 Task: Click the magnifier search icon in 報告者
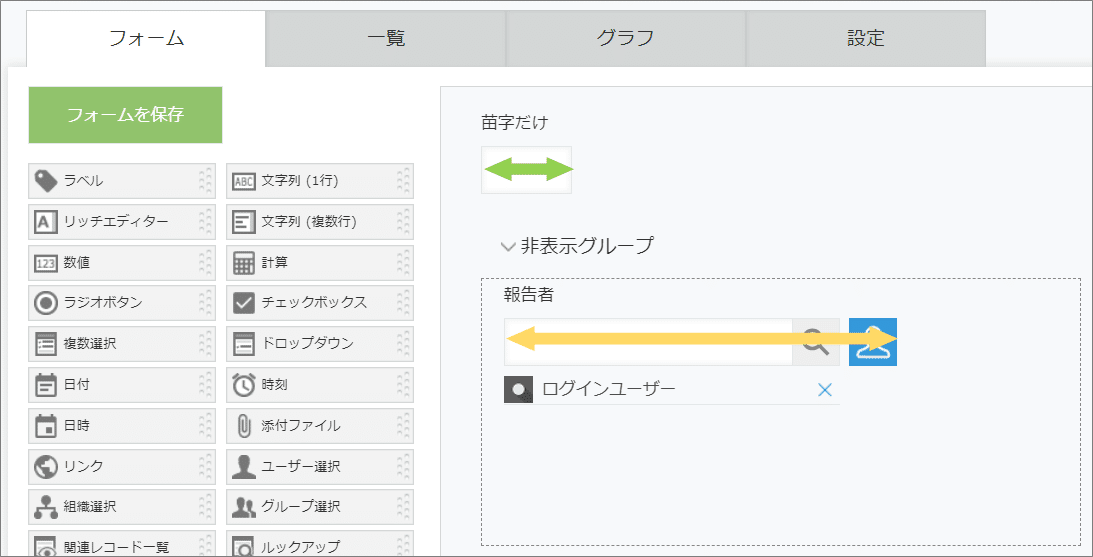click(x=816, y=342)
